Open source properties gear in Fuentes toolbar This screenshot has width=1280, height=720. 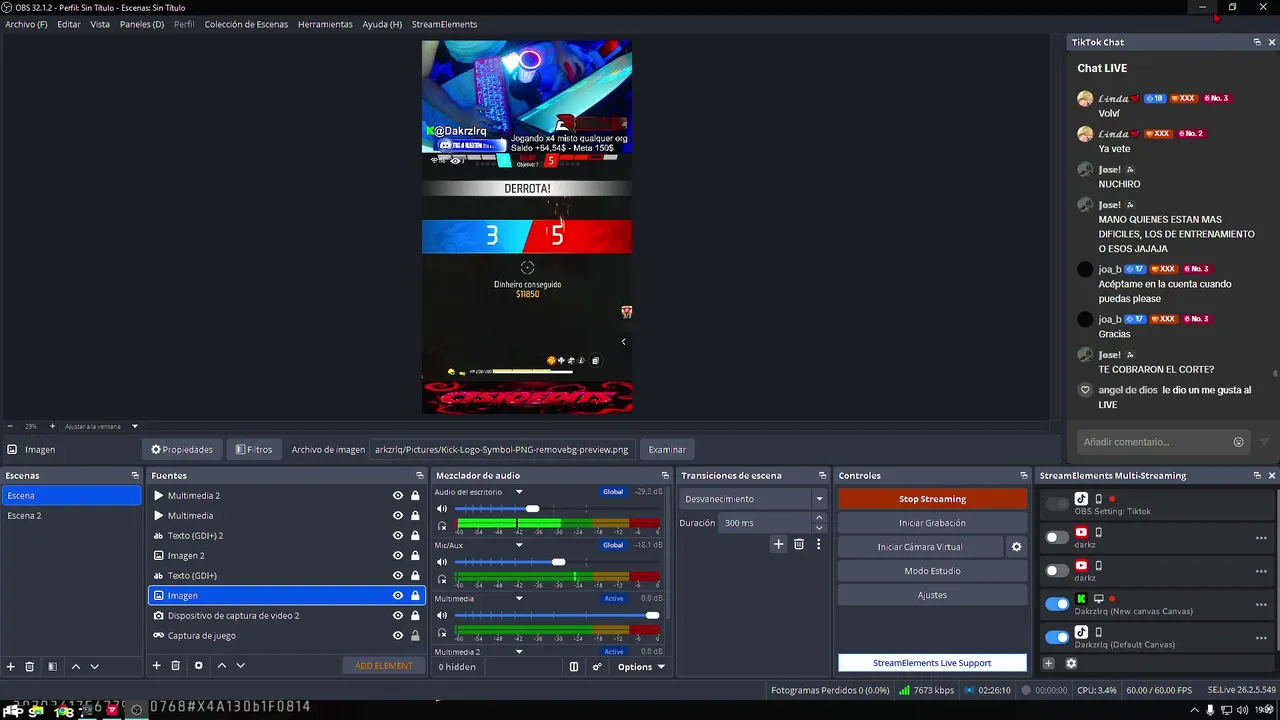click(198, 665)
